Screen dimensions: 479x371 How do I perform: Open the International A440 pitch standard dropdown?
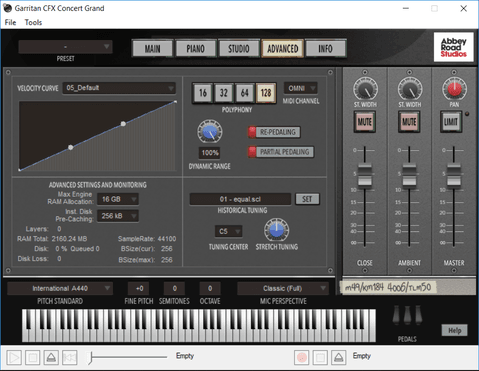tap(60, 288)
